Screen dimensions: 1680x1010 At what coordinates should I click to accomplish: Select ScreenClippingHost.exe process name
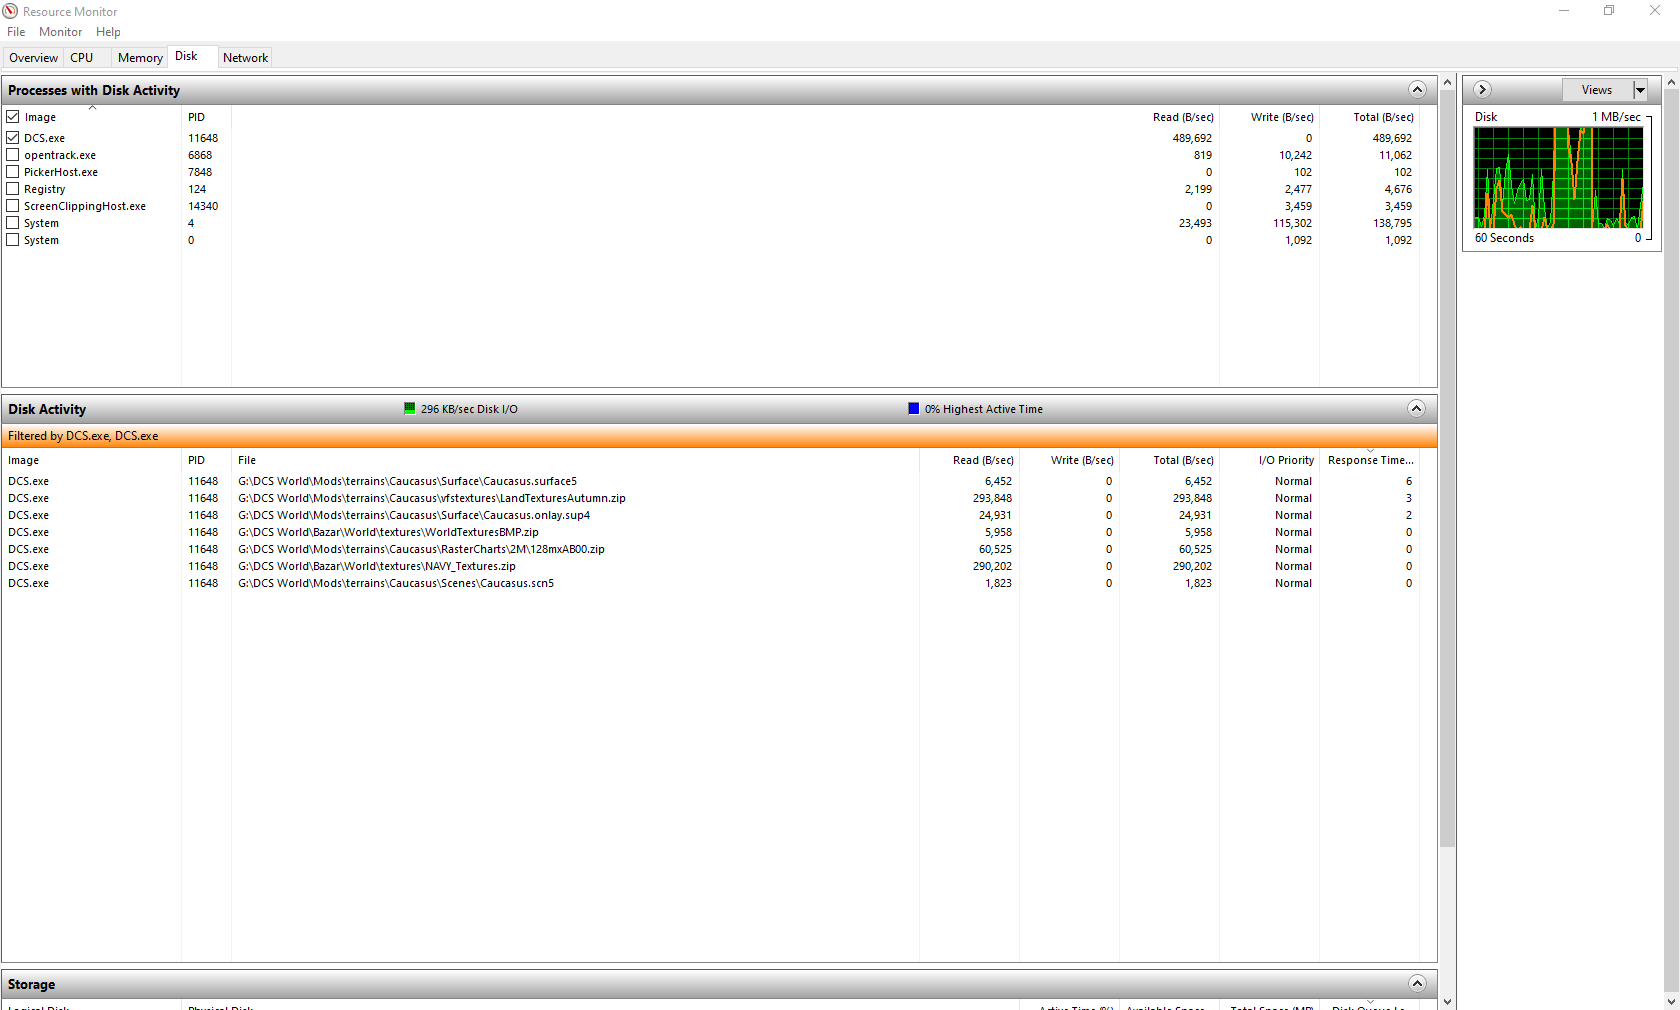coord(85,206)
